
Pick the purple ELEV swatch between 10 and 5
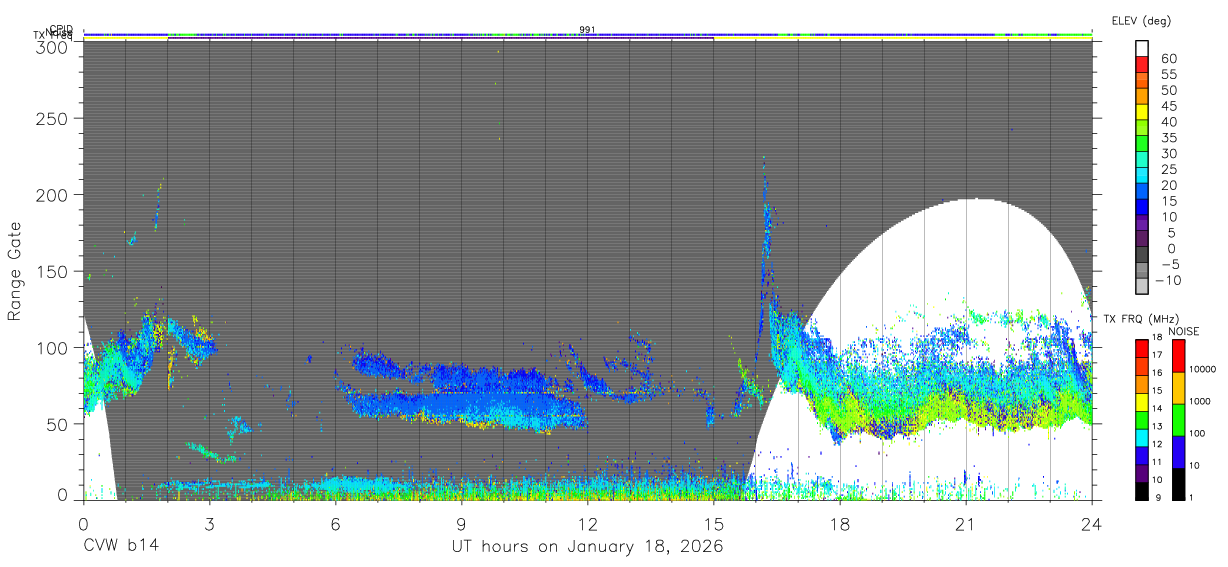(1143, 224)
